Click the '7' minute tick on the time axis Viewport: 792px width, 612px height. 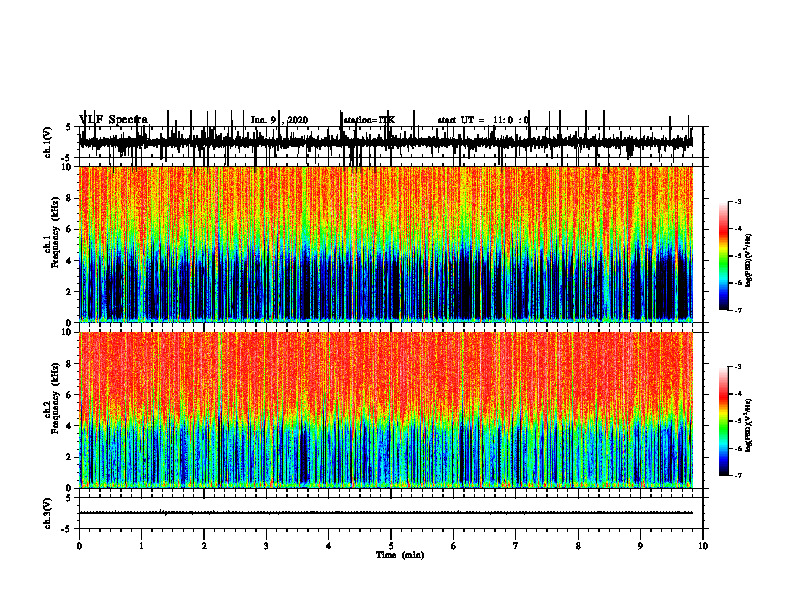[516, 546]
